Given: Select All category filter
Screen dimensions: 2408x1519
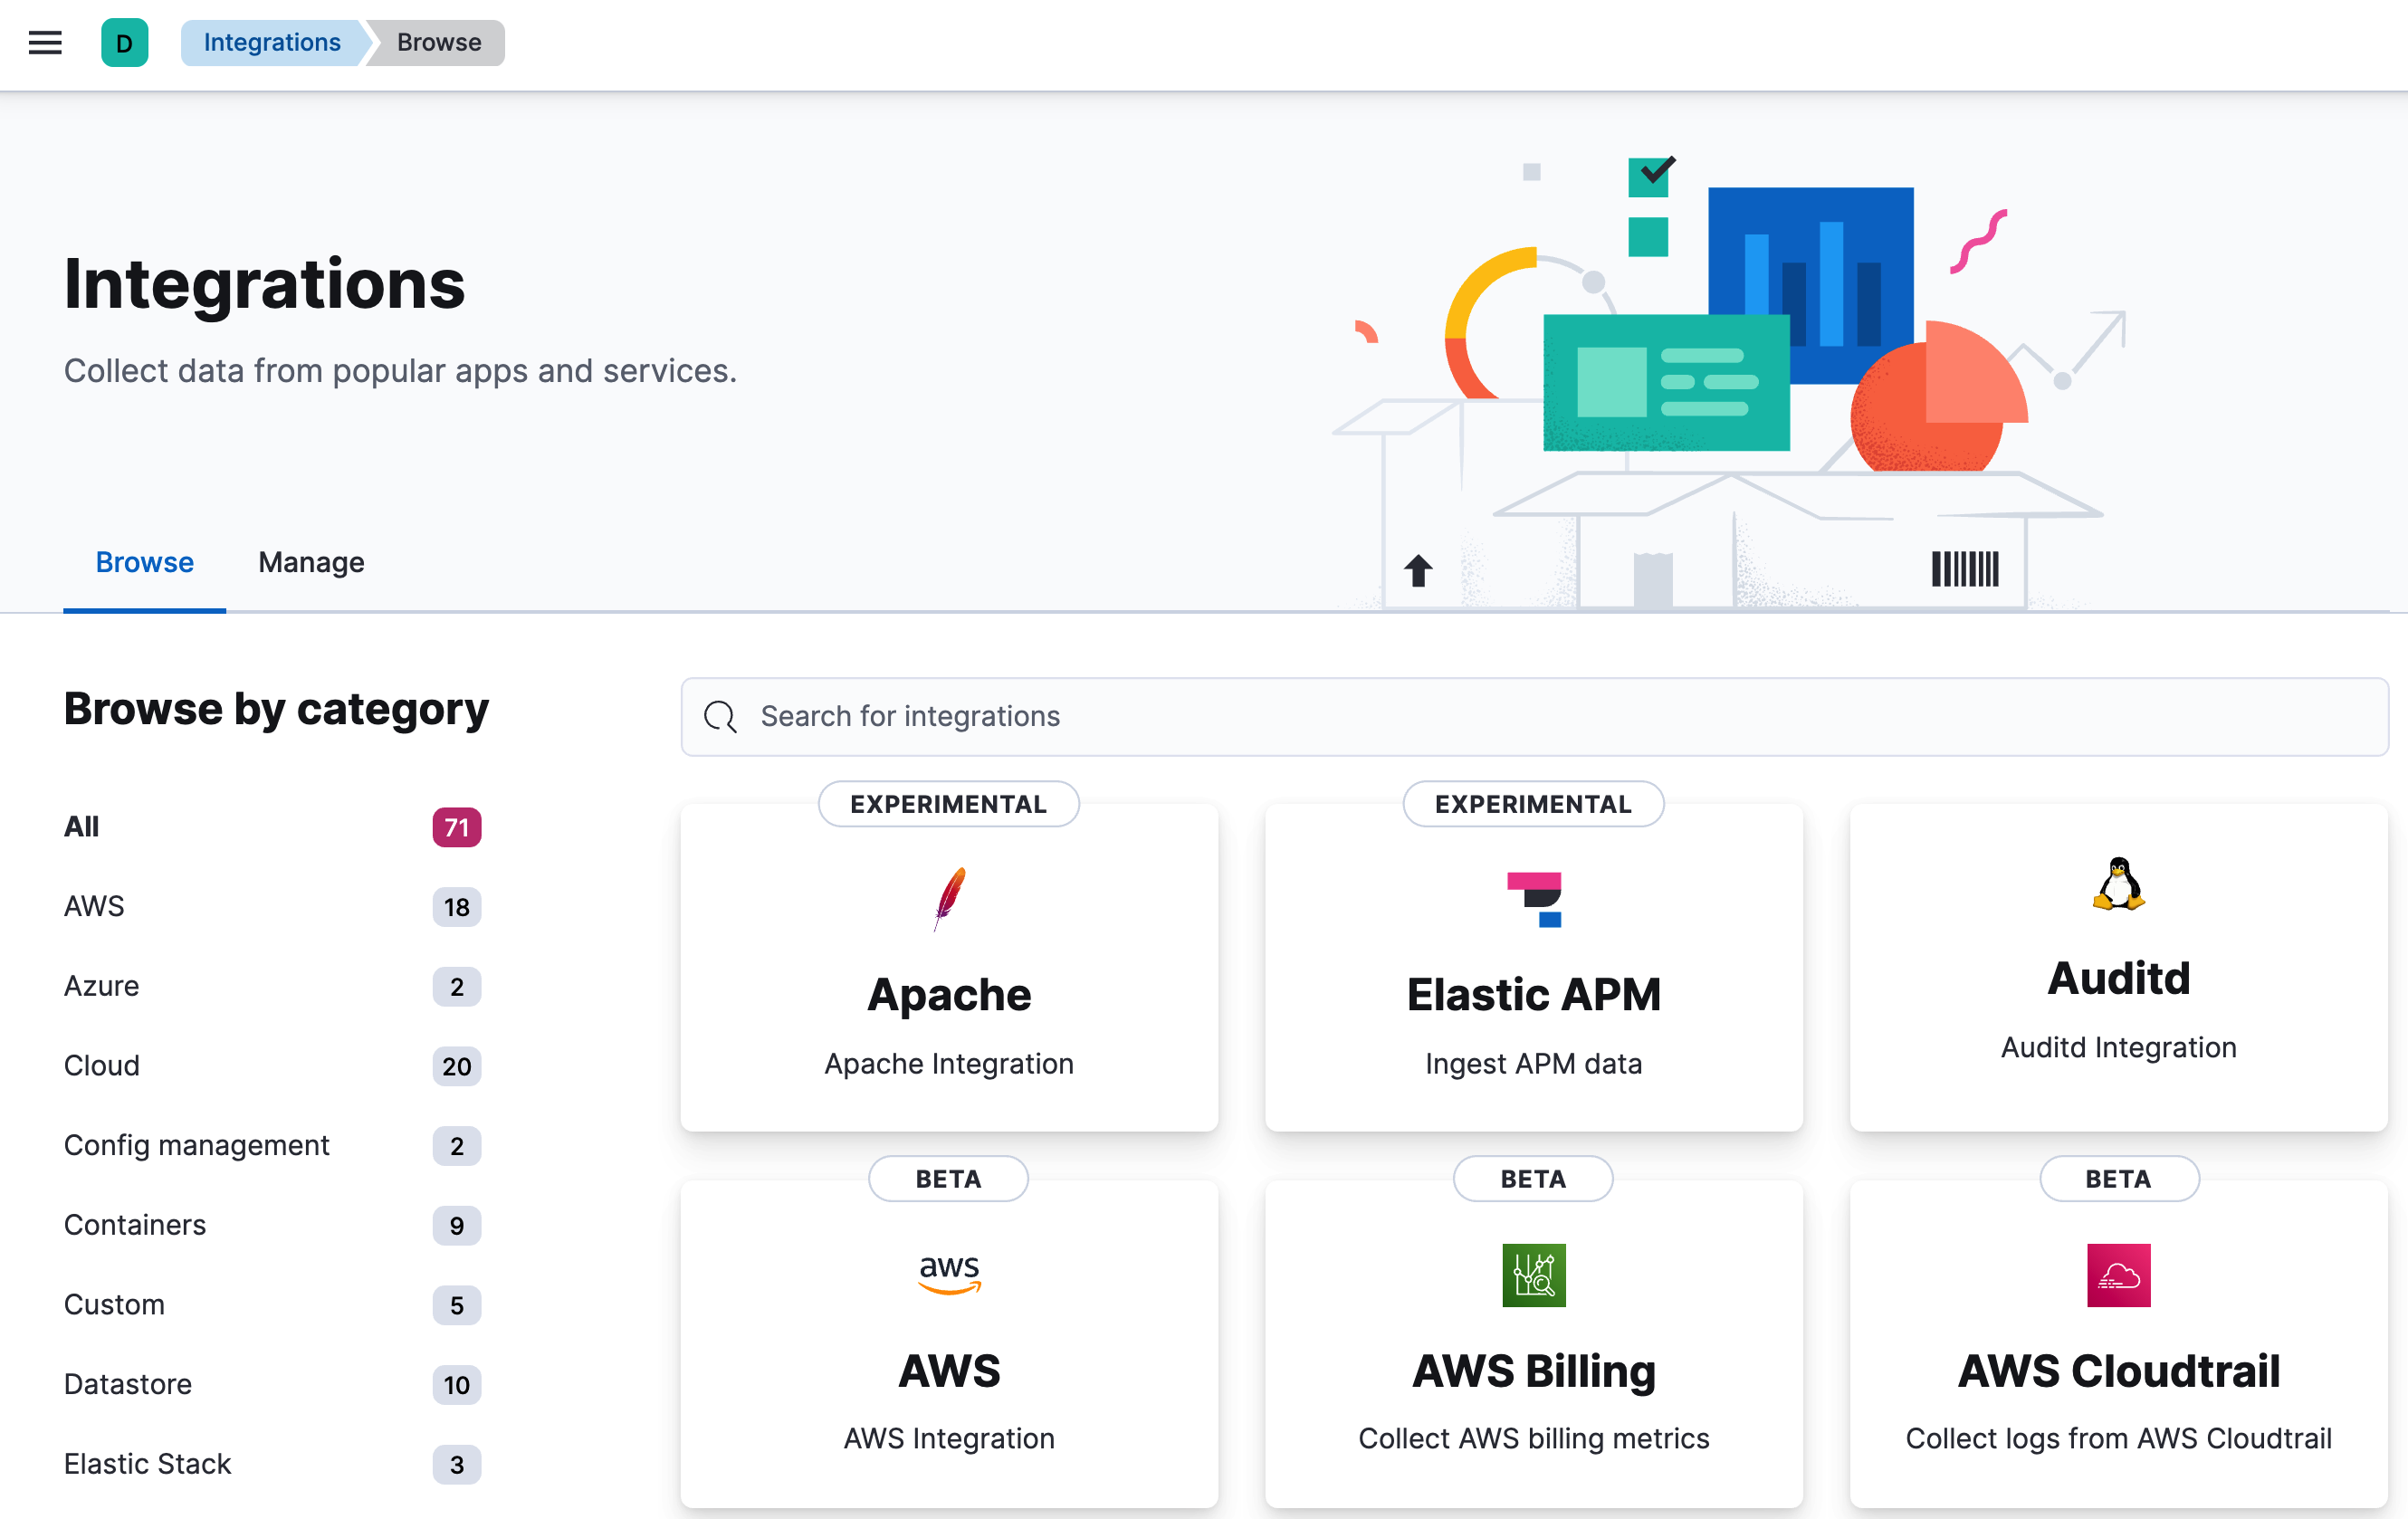Looking at the screenshot, I should point(81,826).
